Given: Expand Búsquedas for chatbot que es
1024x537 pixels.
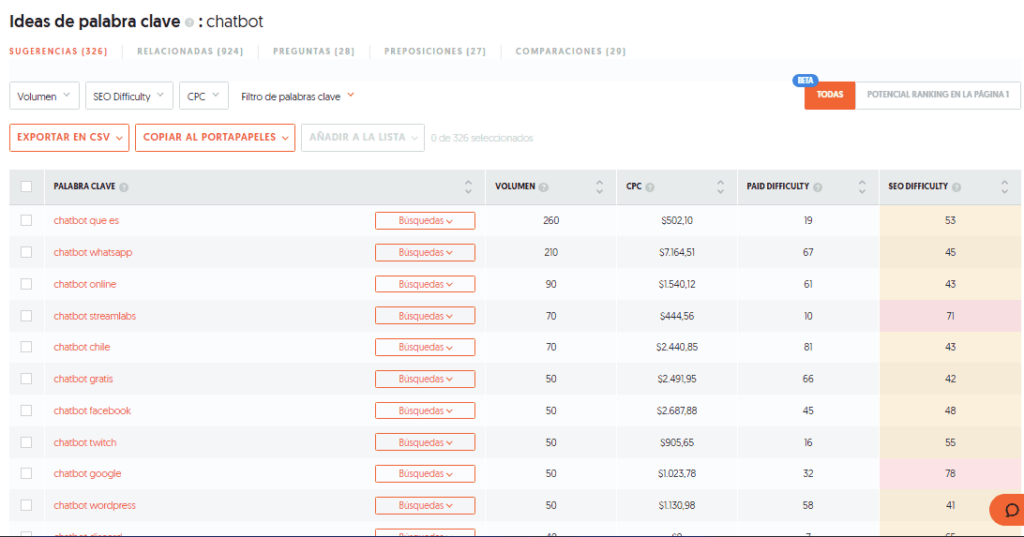Looking at the screenshot, I should tap(425, 221).
